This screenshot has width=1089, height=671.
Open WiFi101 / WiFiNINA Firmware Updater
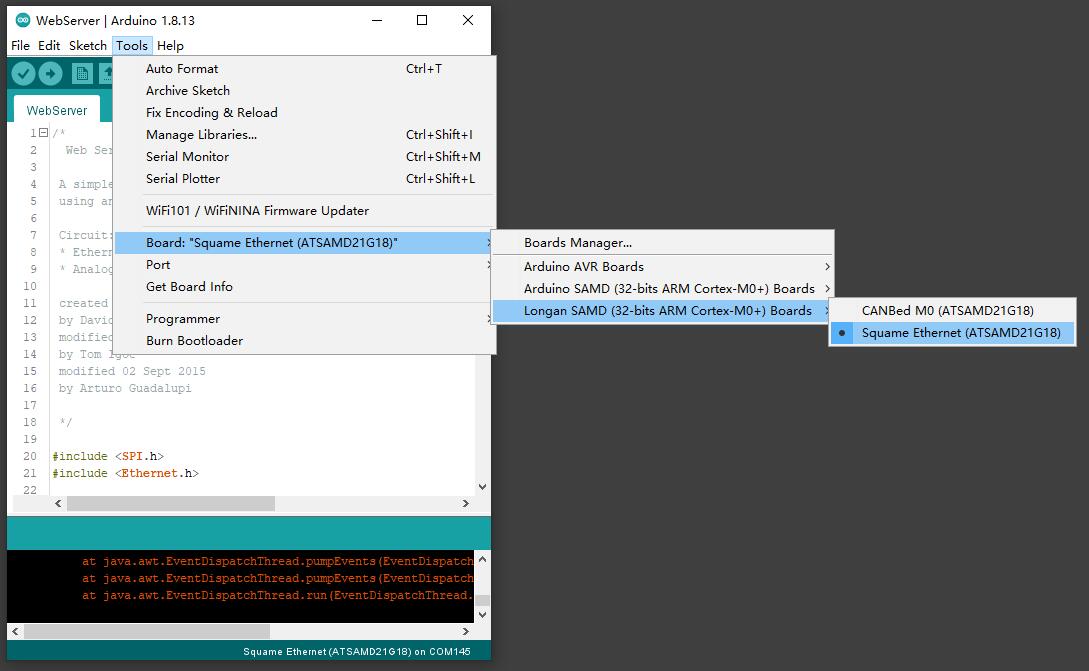(x=304, y=210)
